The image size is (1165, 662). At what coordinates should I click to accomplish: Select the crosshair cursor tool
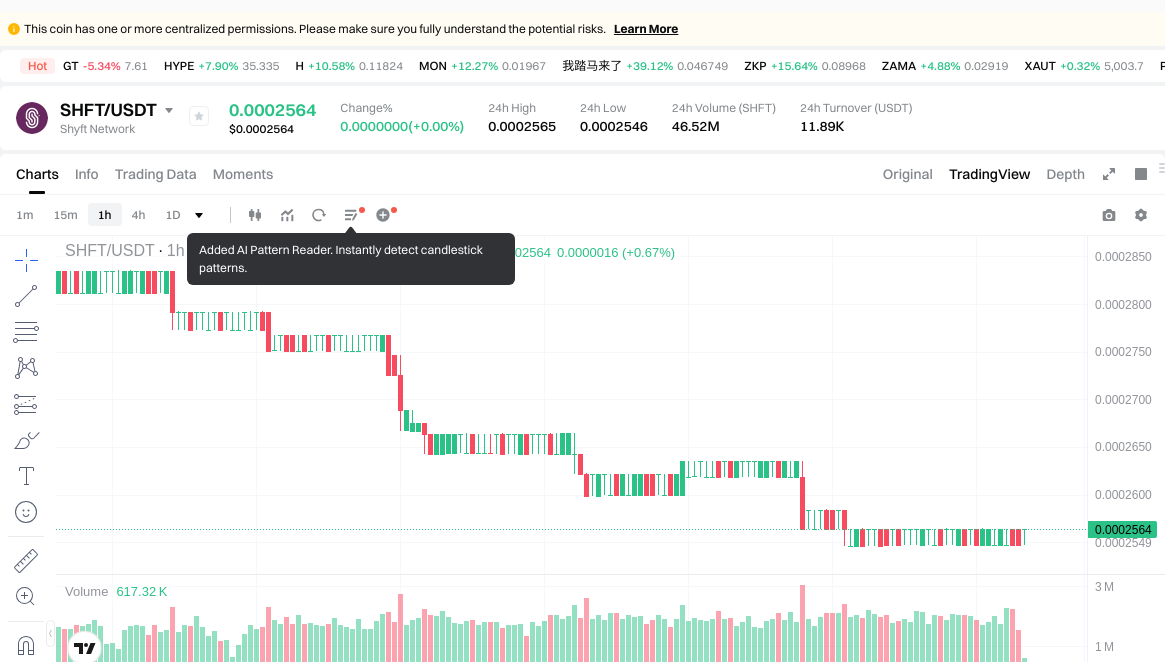(x=26, y=261)
